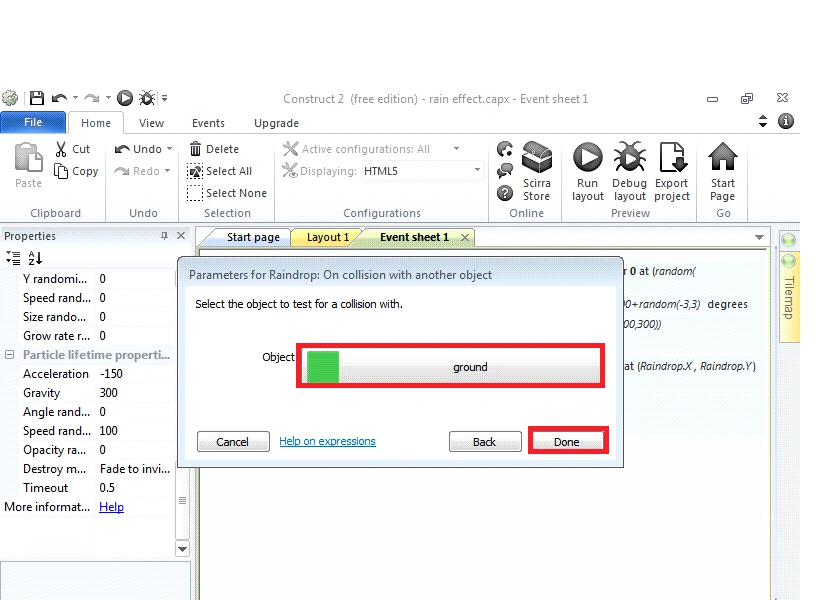
Task: Click the About info icon
Action: pos(786,121)
